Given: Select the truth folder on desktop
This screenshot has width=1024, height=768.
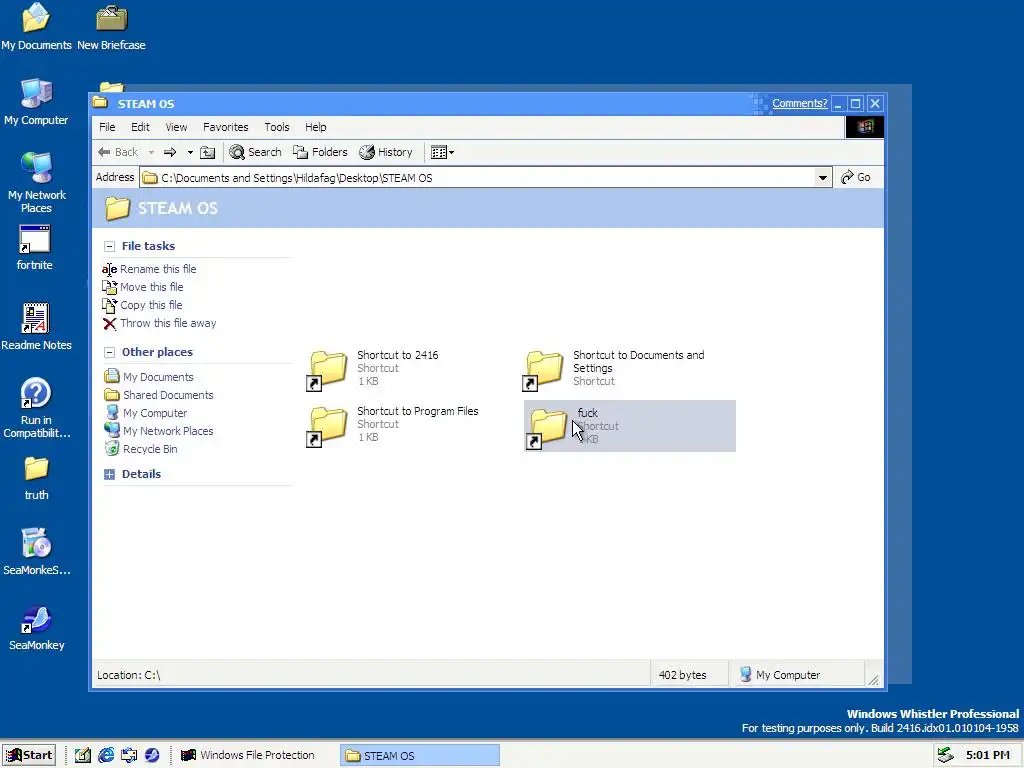Looking at the screenshot, I should [36, 478].
